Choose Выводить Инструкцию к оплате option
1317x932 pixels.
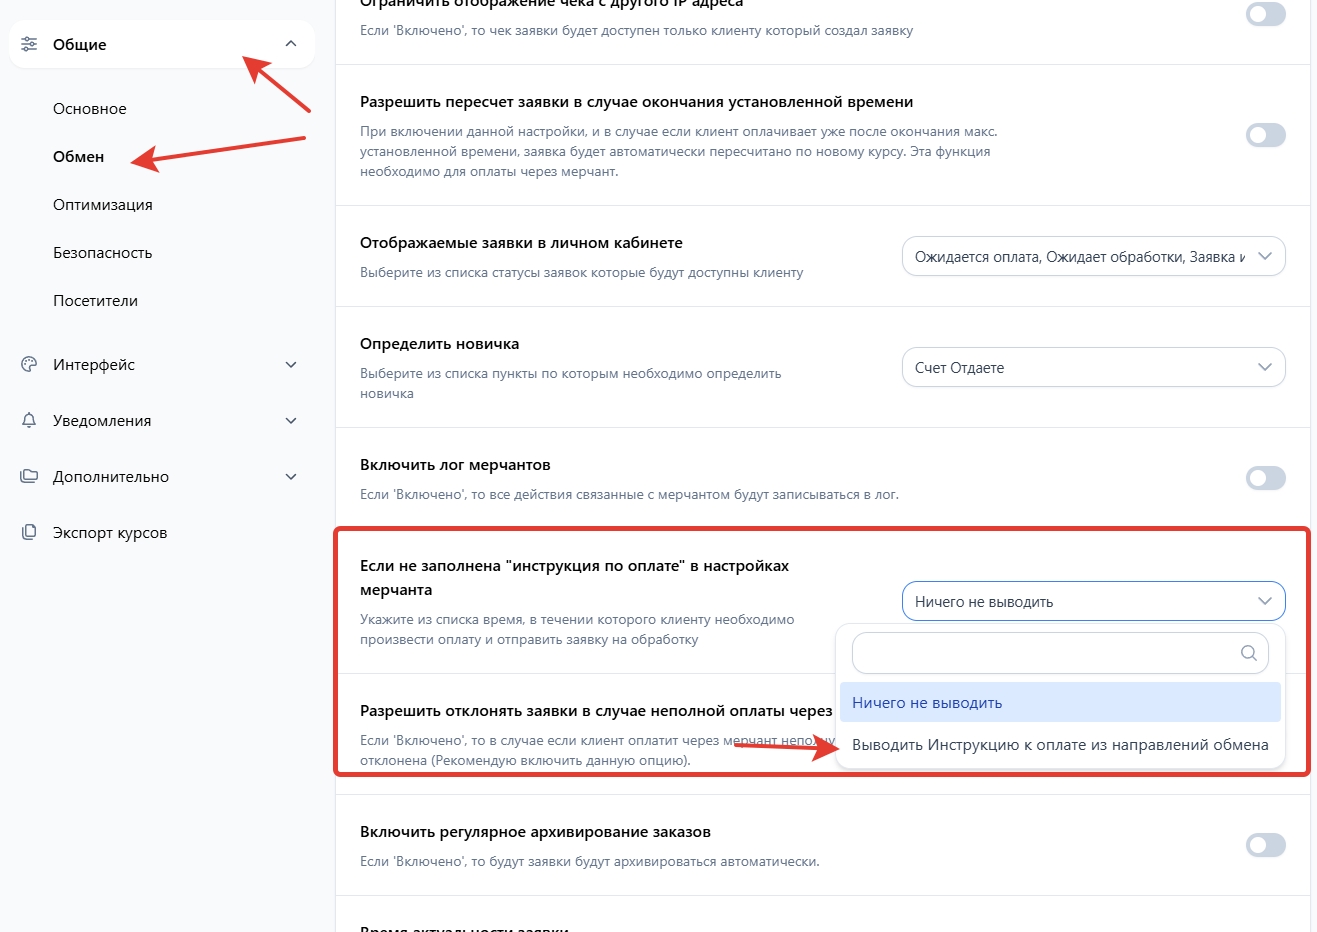pos(1059,745)
